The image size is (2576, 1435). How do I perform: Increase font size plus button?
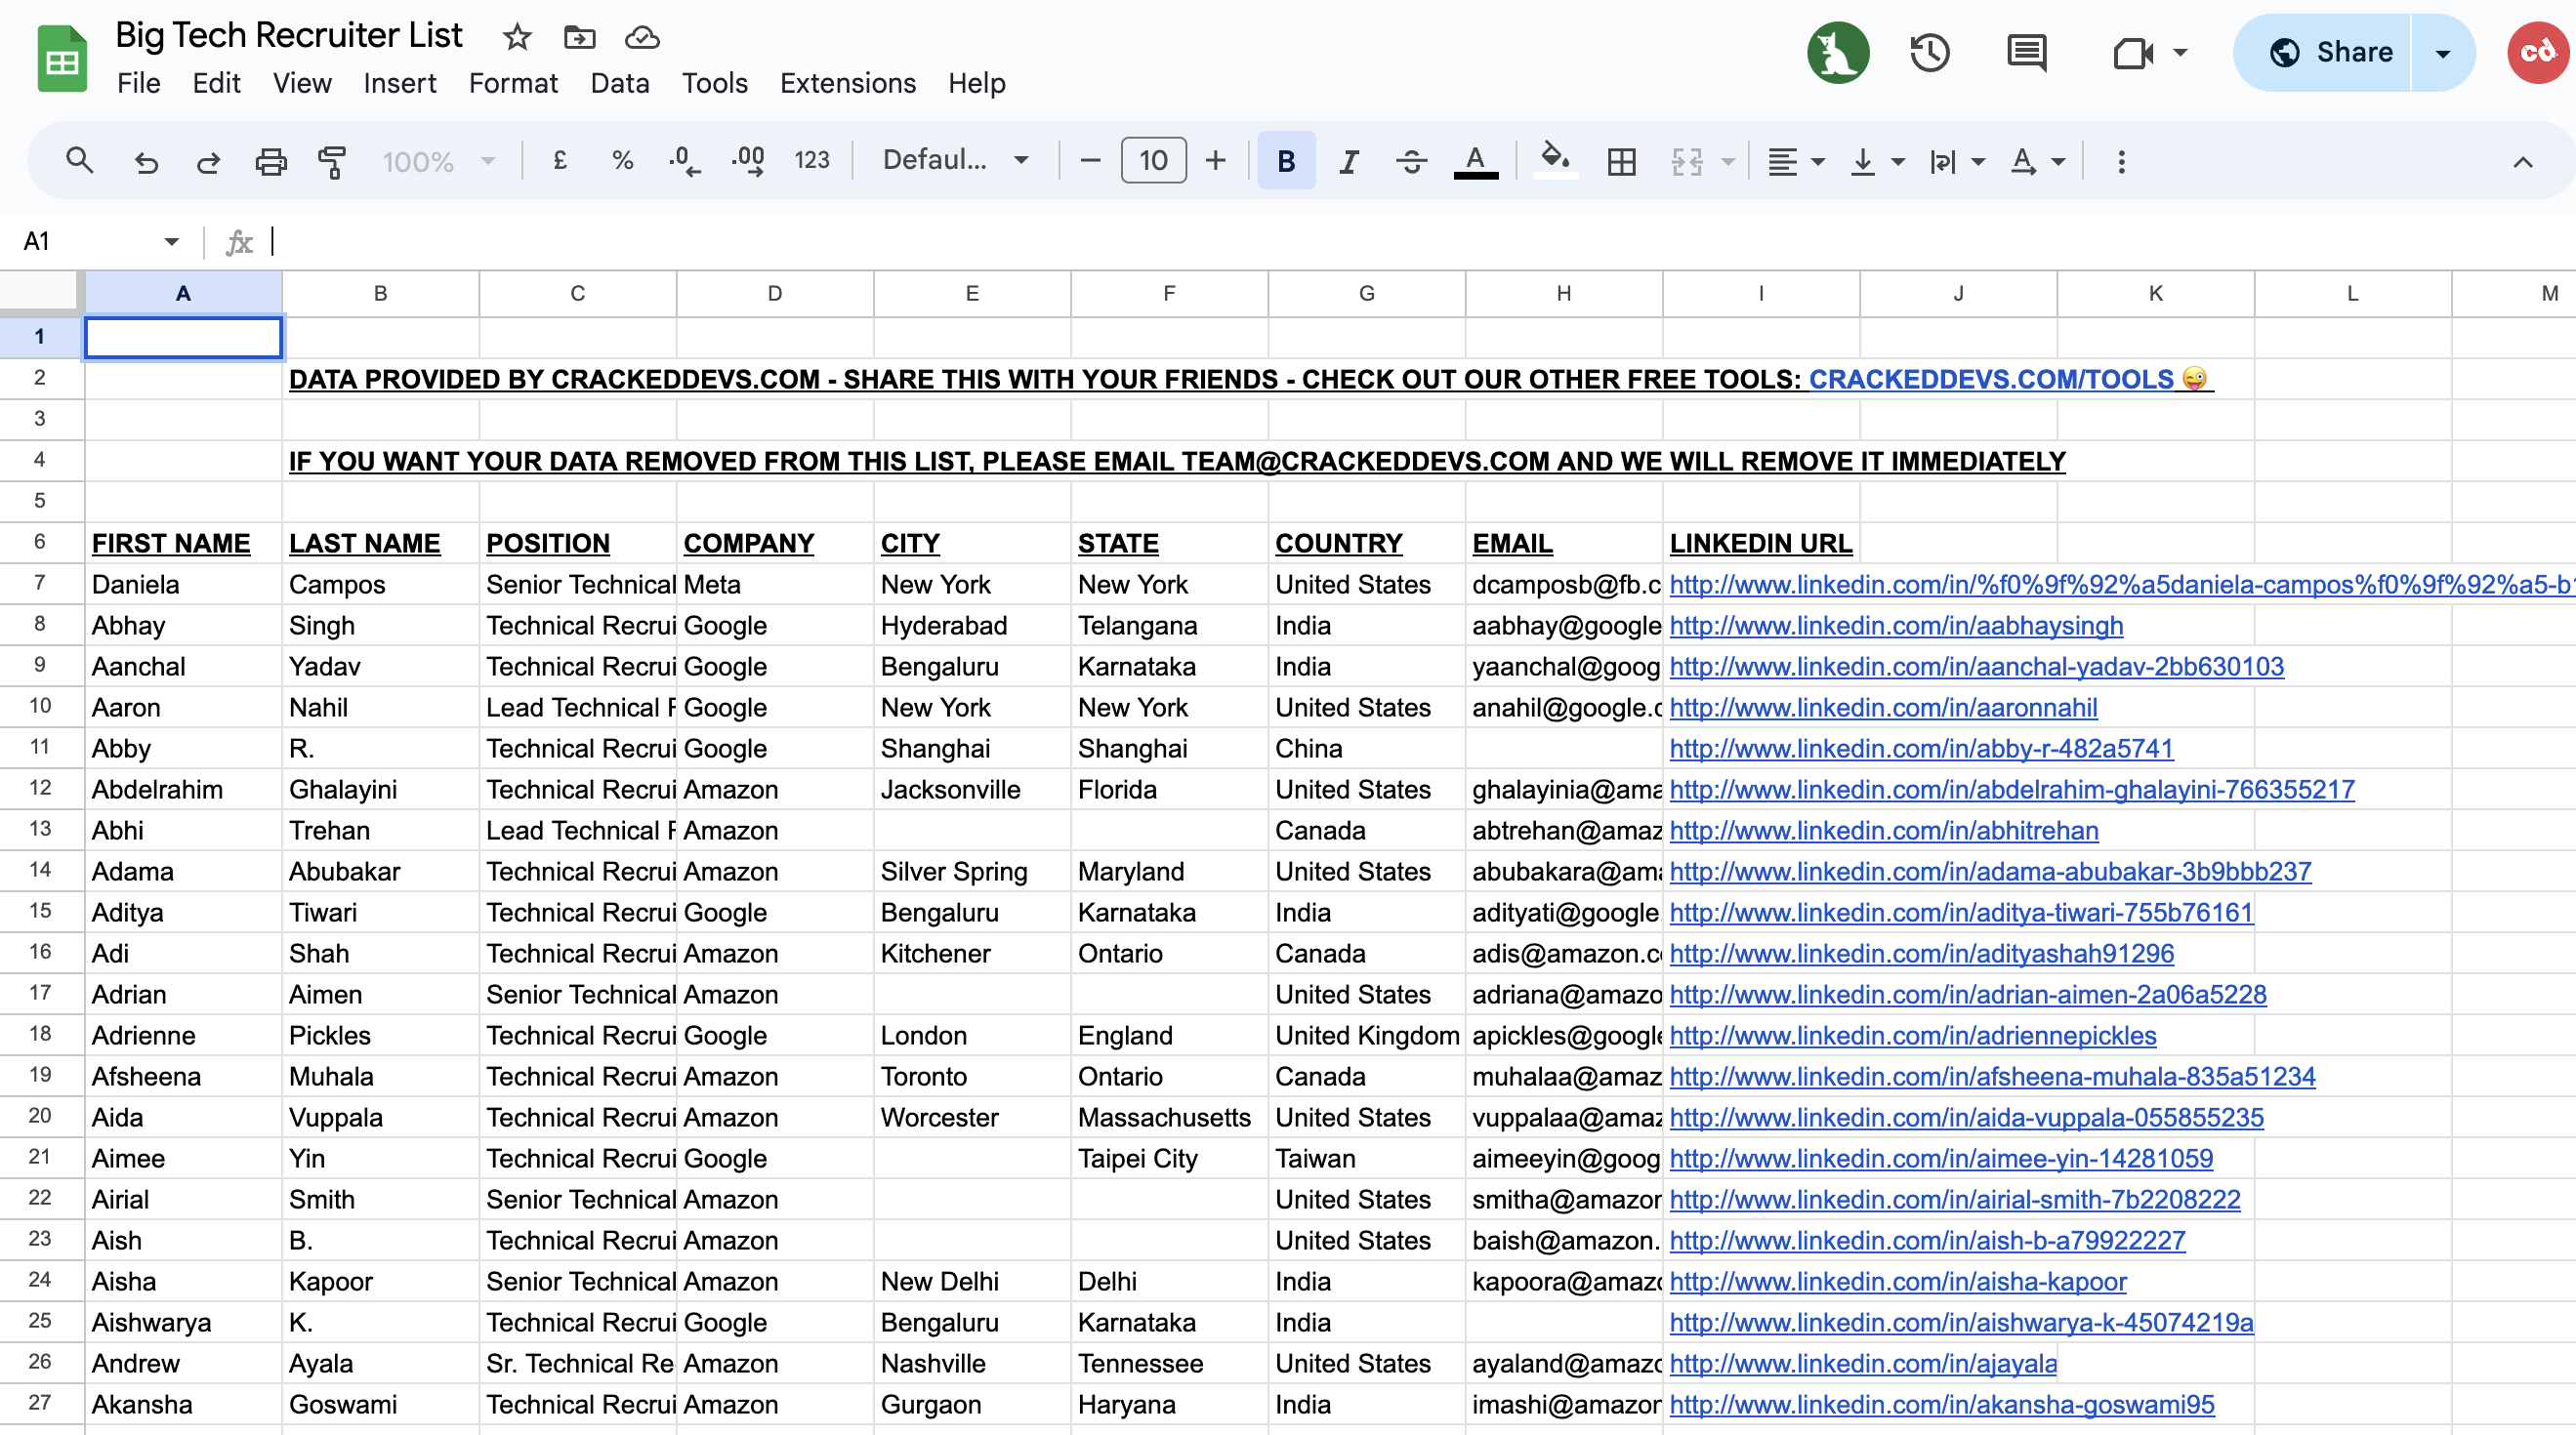pos(1215,160)
